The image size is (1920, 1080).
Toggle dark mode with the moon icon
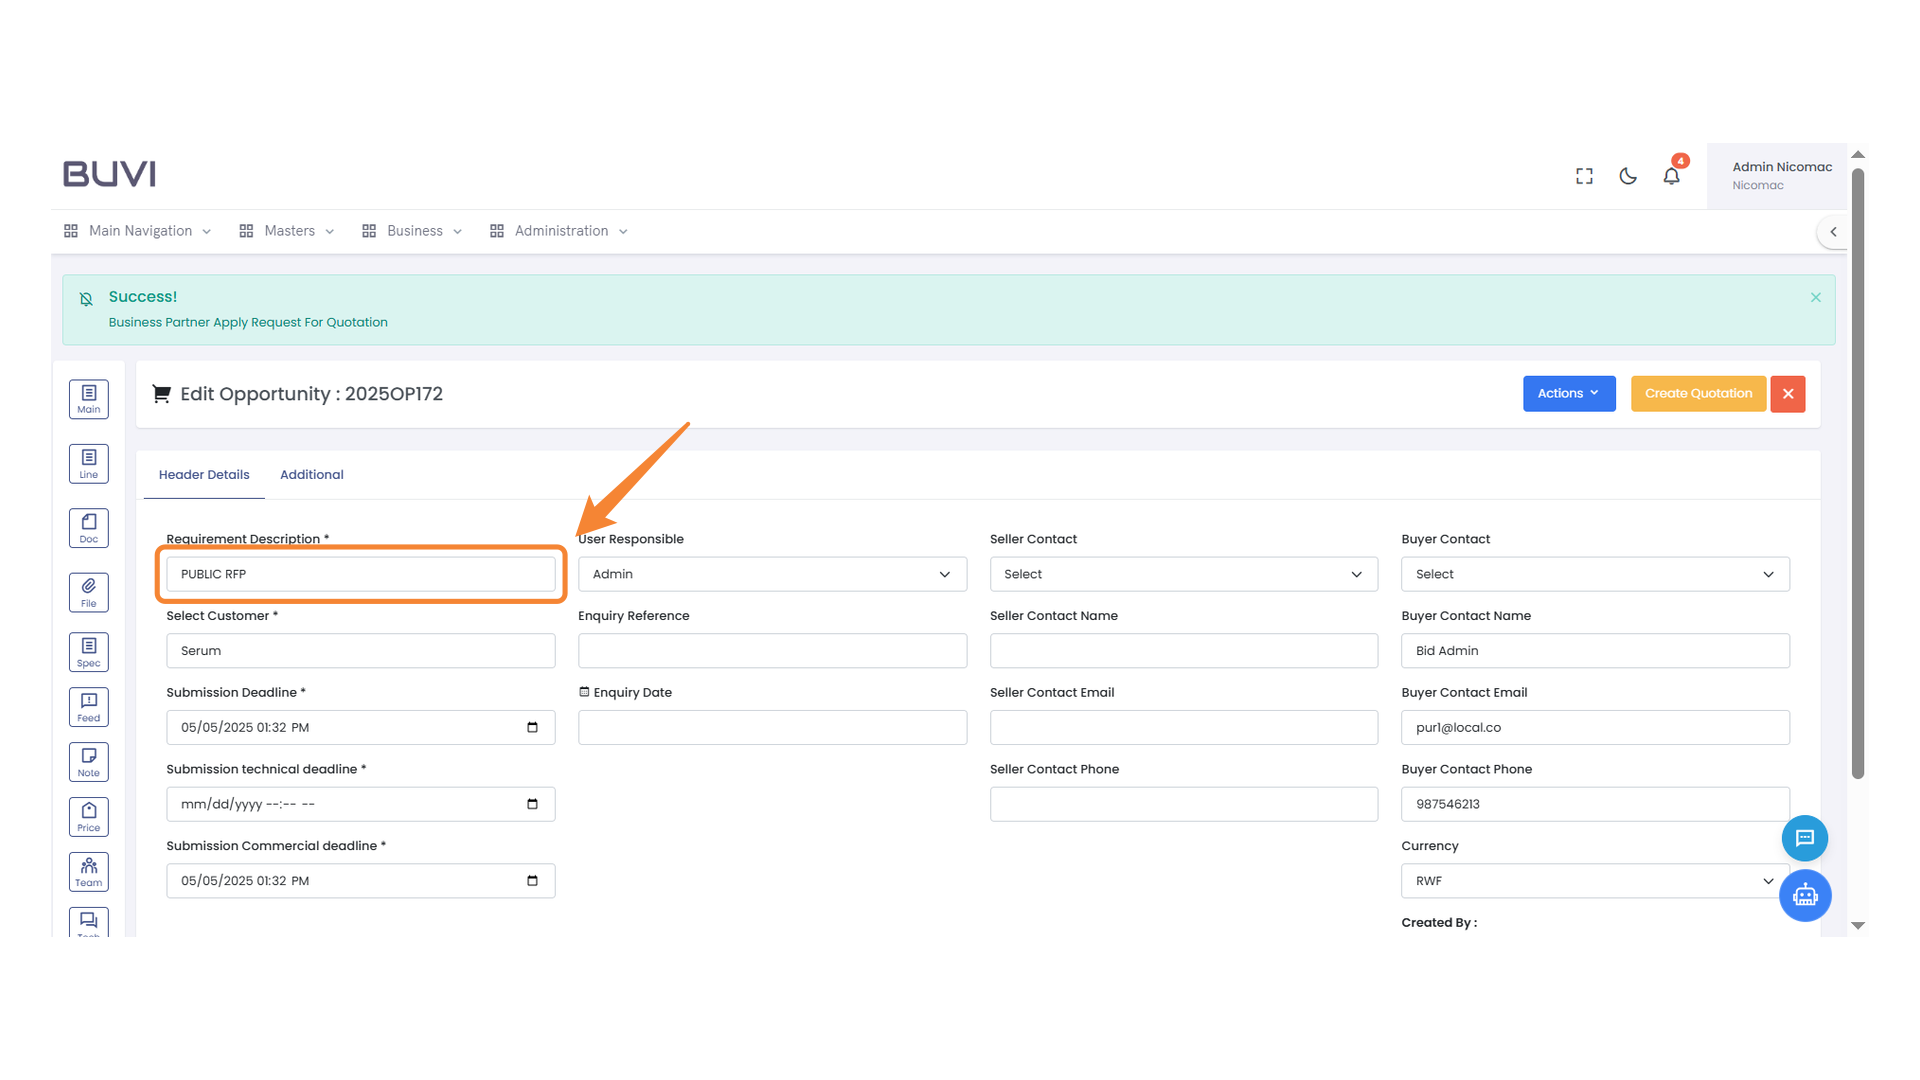[1627, 175]
